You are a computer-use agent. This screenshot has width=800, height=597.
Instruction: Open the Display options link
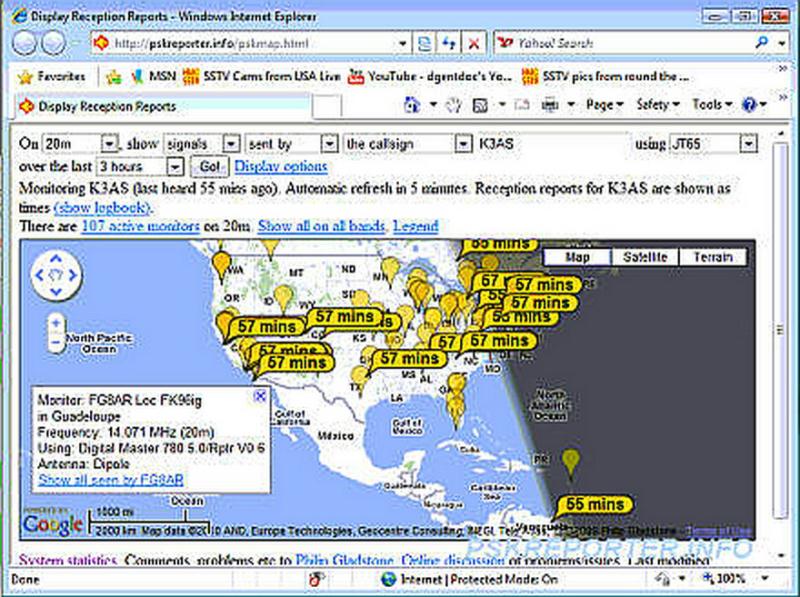[x=281, y=166]
